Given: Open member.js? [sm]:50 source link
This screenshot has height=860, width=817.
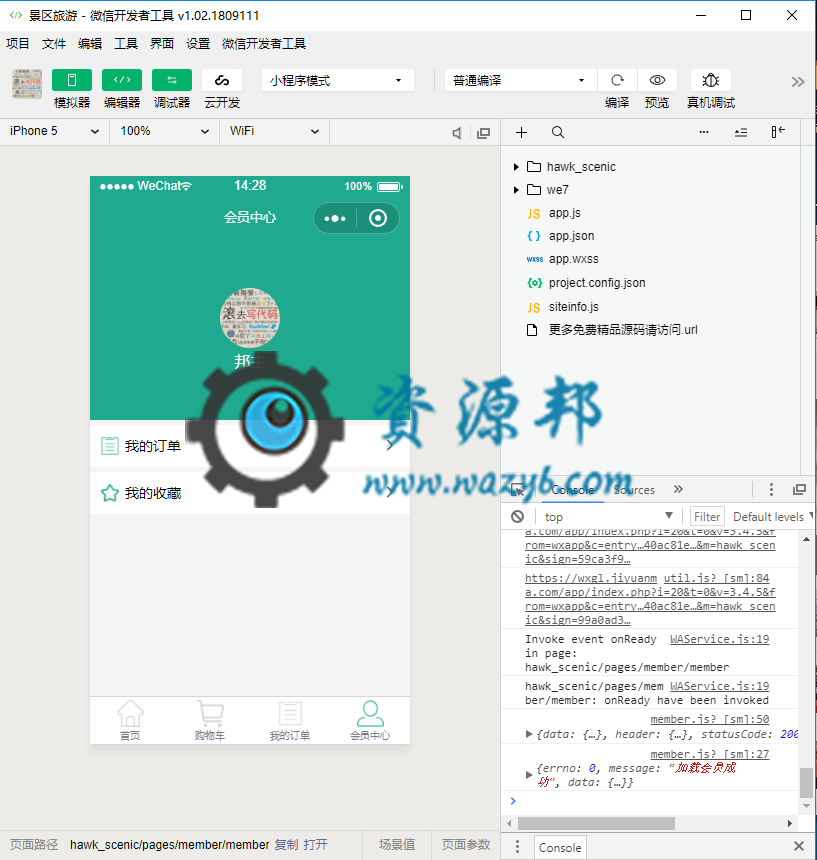Looking at the screenshot, I should coord(710,719).
